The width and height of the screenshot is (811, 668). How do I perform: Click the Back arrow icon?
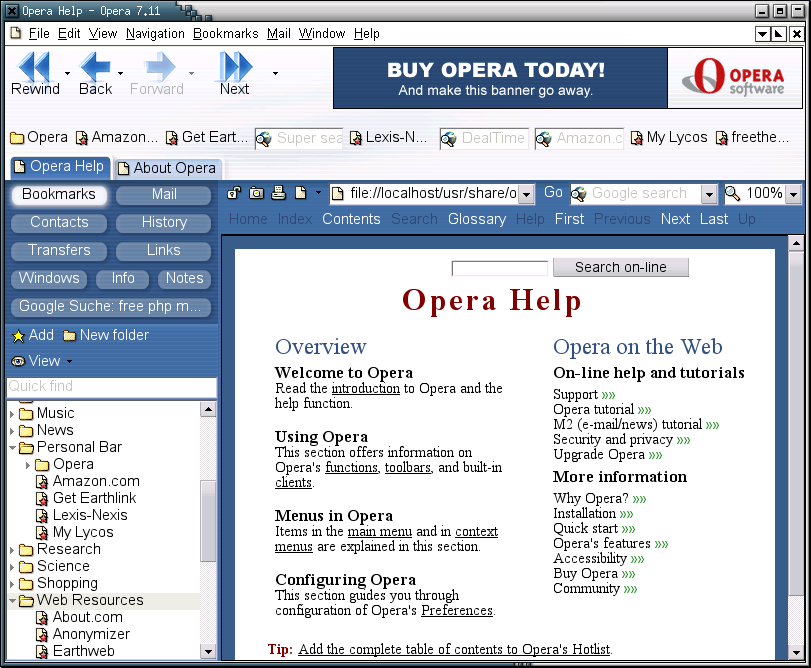point(95,67)
